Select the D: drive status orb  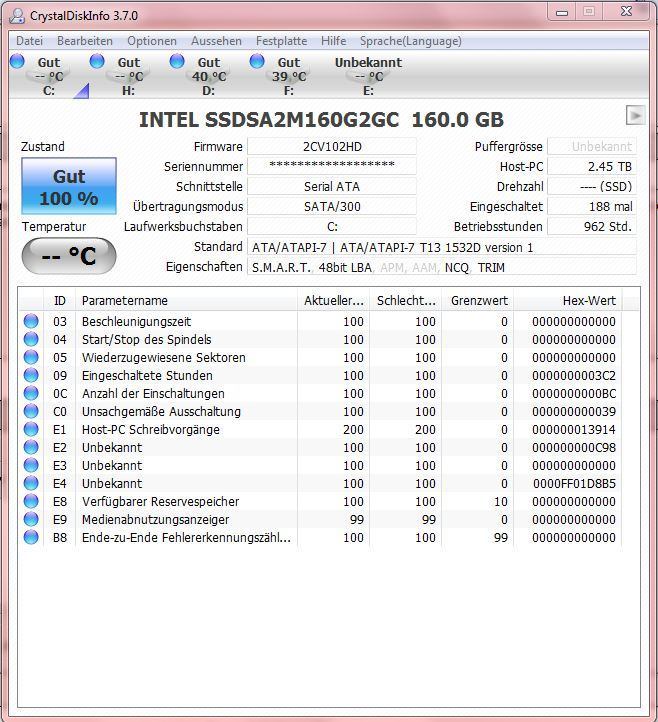coord(177,61)
